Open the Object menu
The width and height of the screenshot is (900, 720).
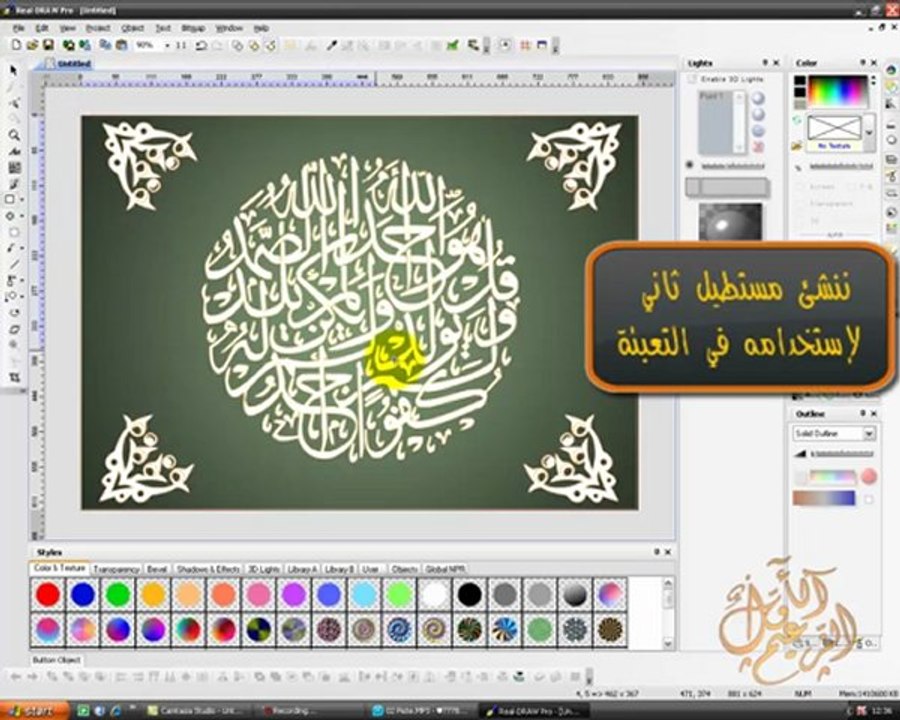tap(133, 28)
